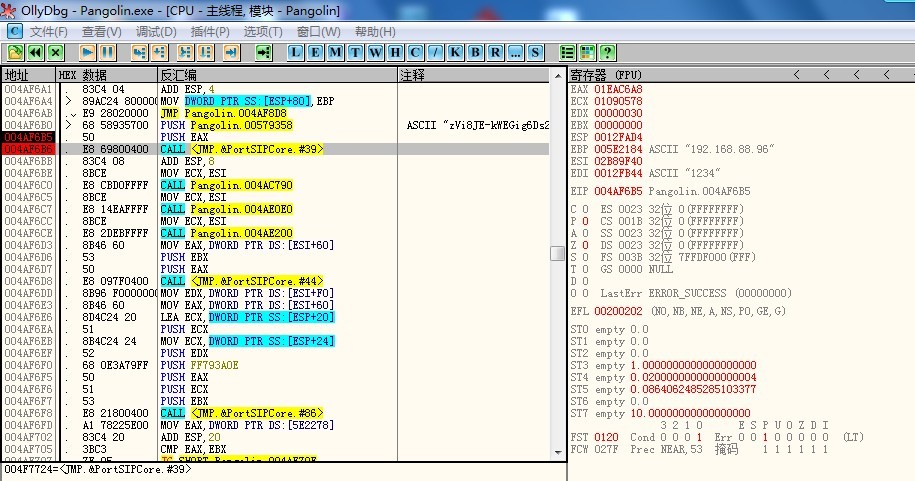Toggle the D flag value
Image resolution: width=915 pixels, height=481 pixels.
click(x=585, y=281)
